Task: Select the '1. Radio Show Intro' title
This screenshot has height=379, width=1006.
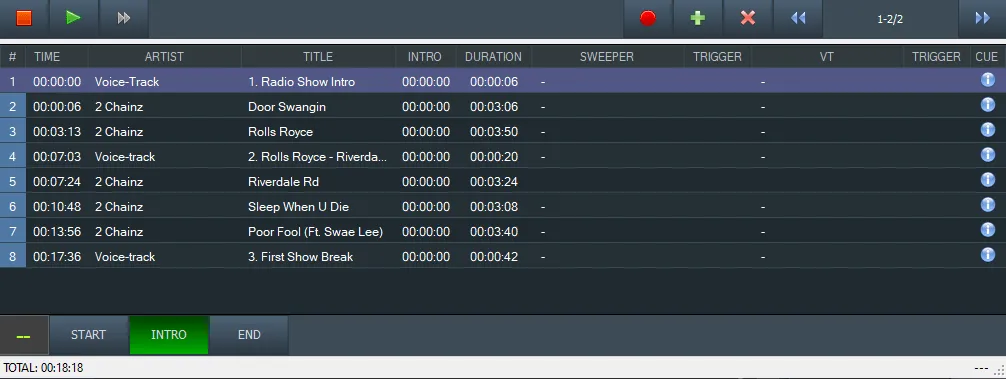Action: pyautogui.click(x=302, y=82)
